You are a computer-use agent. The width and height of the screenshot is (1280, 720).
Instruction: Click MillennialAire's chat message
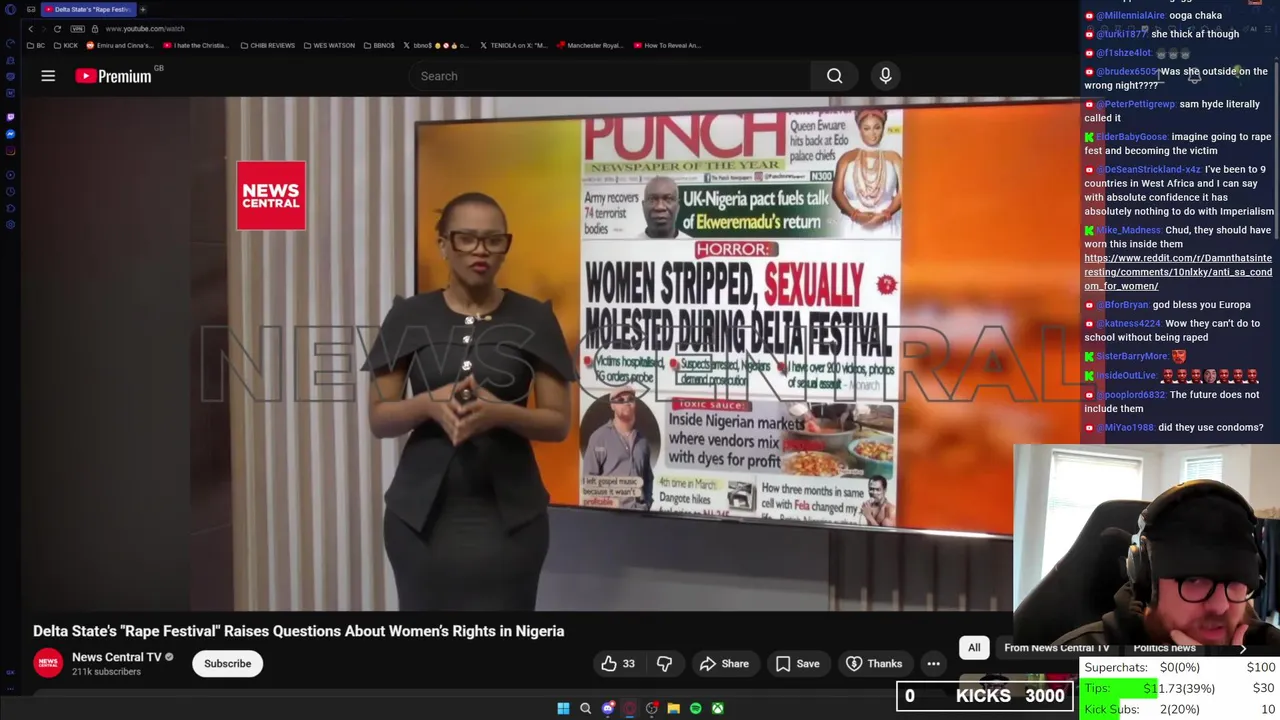[x=1153, y=16]
